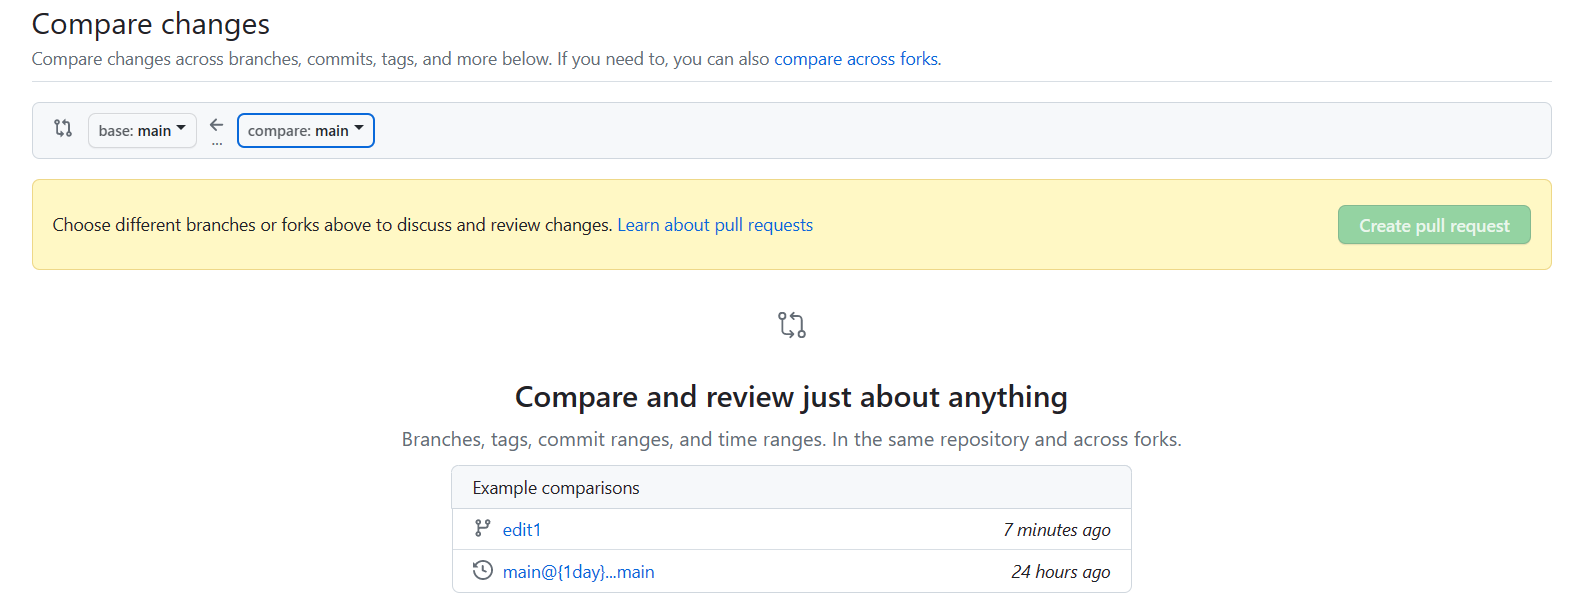
Task: Click the left arrow between branch selectors
Action: coord(217,125)
